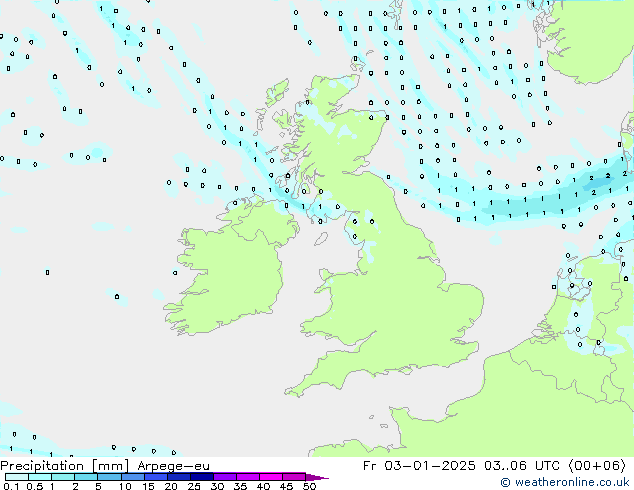Click the 25–30 mm navy legend swatch
Screen dimensions: 634x490
point(201,477)
